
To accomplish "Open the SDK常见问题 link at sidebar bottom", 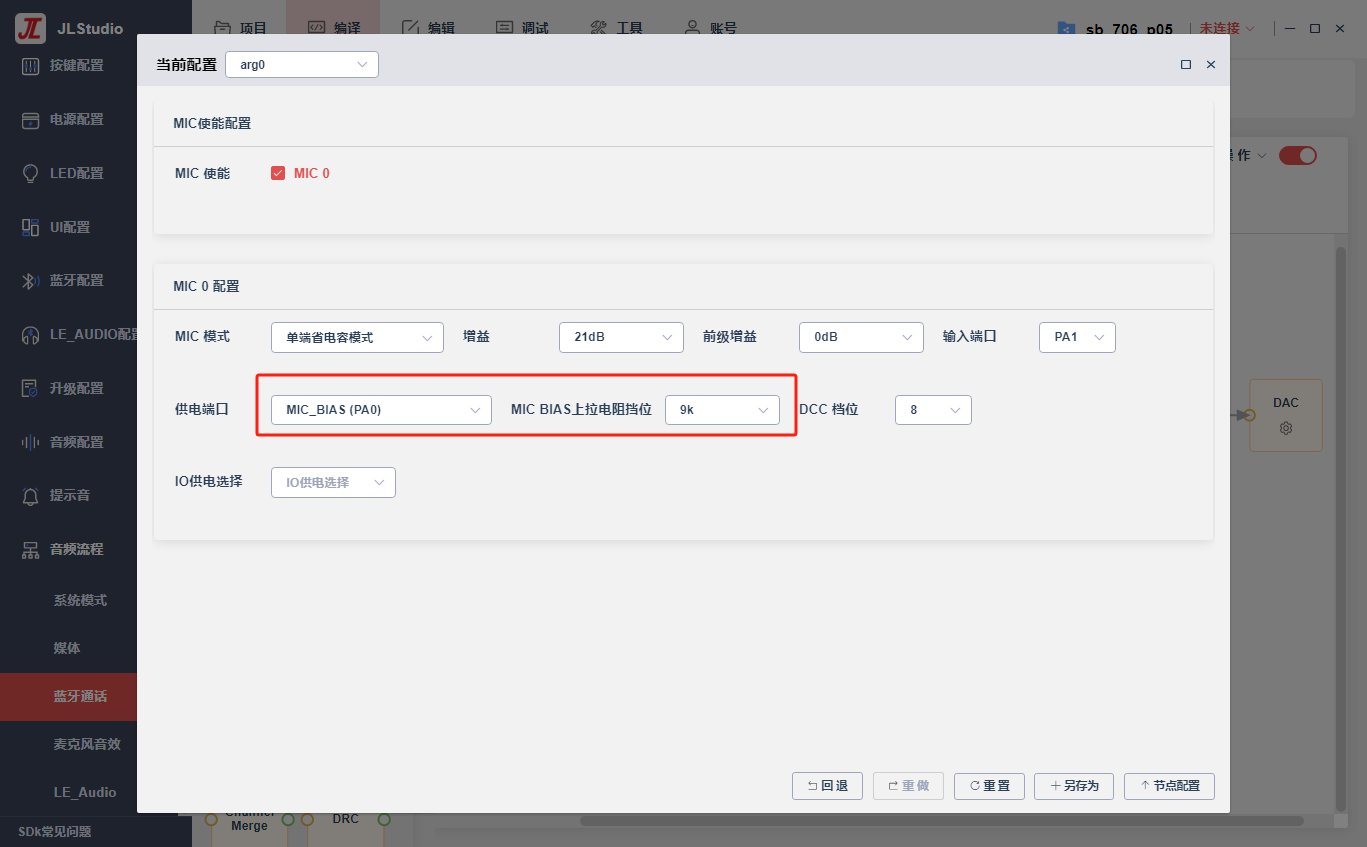I will point(55,832).
